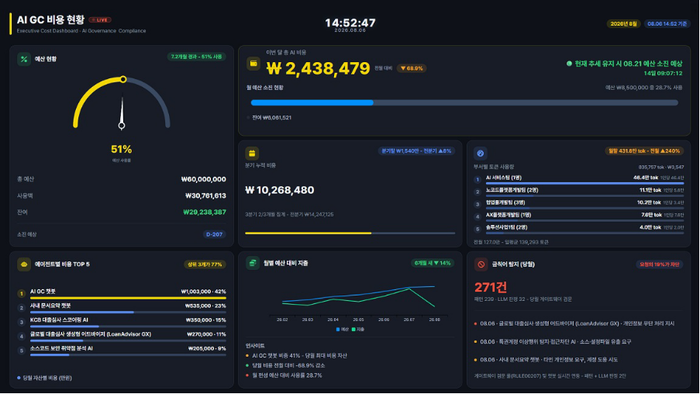This screenshot has height=394, width=700.
Task: Click the 'AX플랫폼개발팀' department row
Action: 579,216
